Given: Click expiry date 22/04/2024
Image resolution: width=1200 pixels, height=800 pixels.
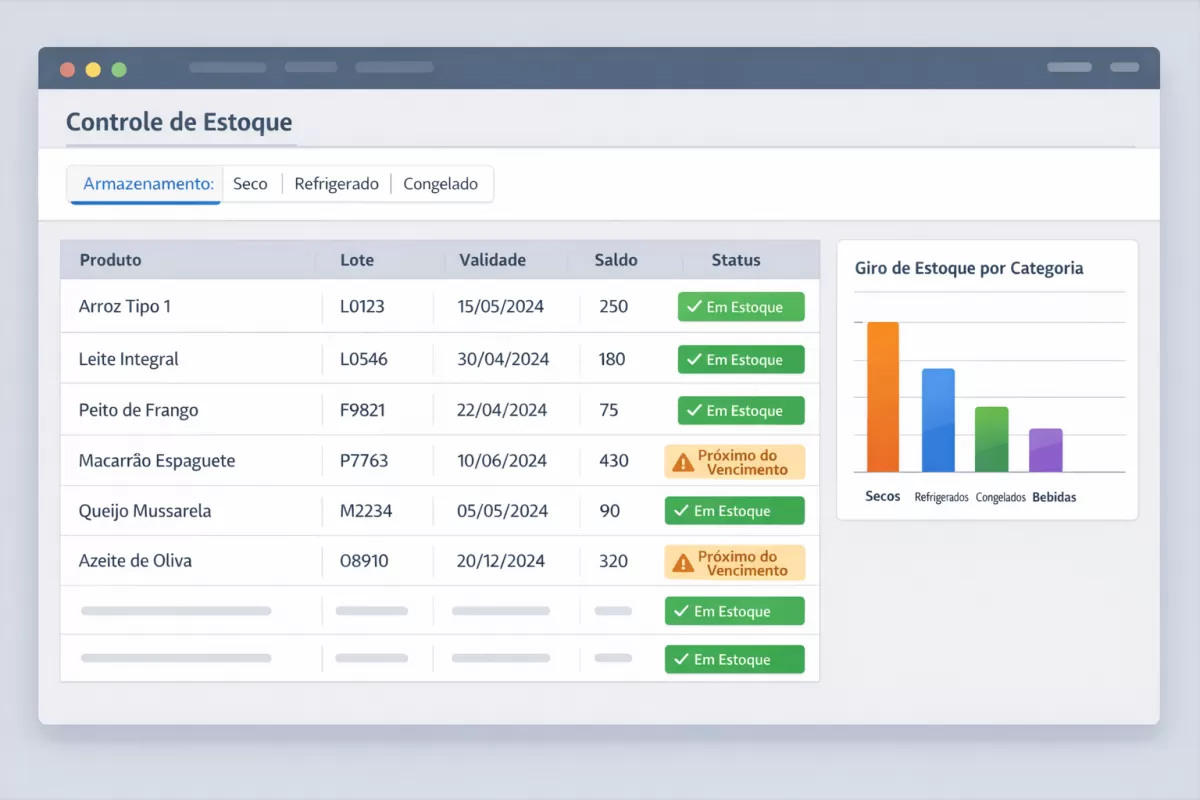Looking at the screenshot, I should click(x=502, y=410).
